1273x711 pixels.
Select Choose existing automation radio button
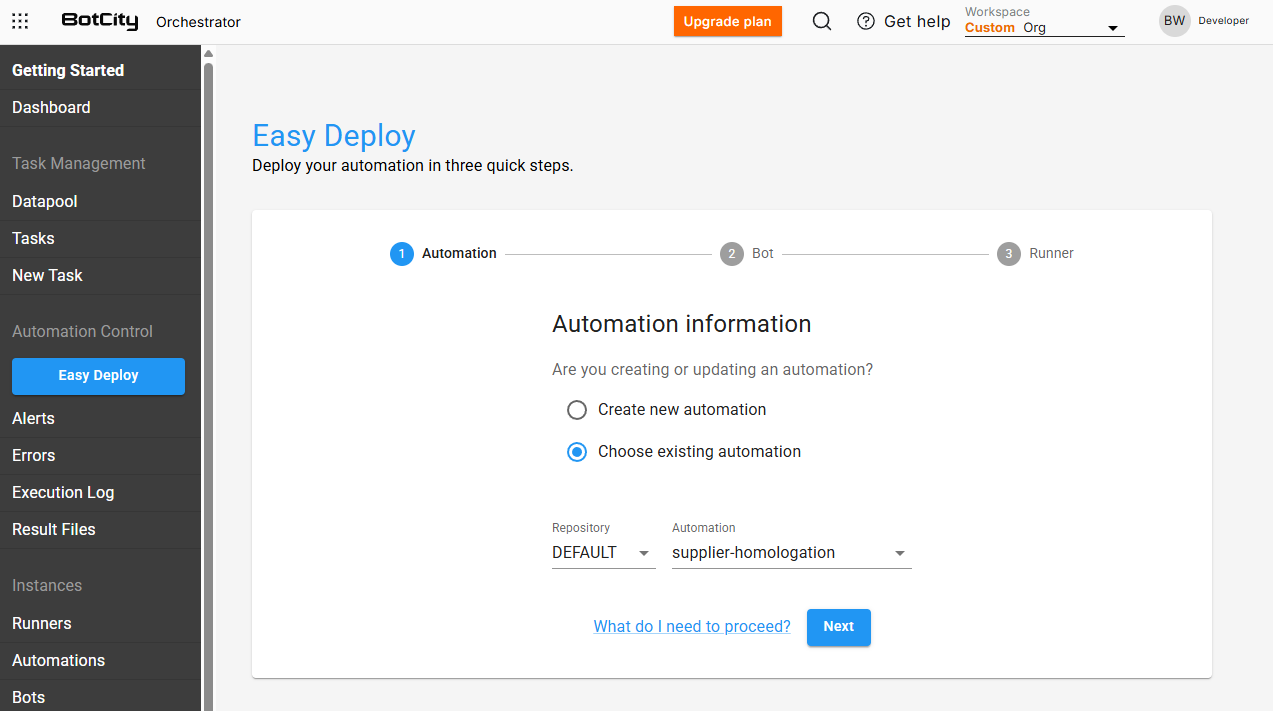tap(577, 452)
